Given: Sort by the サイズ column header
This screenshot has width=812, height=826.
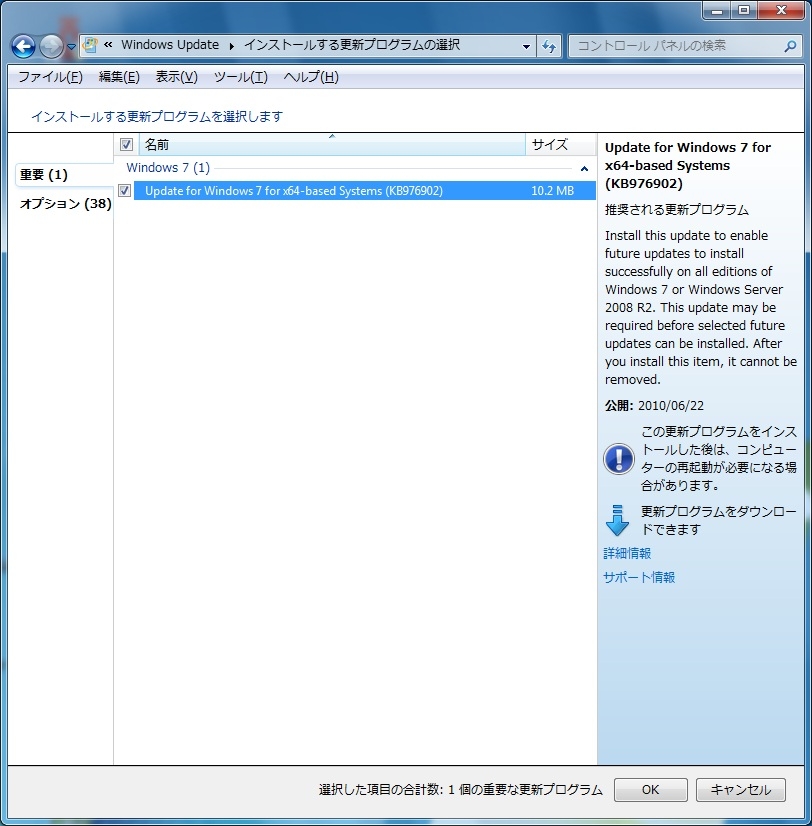Looking at the screenshot, I should point(561,144).
